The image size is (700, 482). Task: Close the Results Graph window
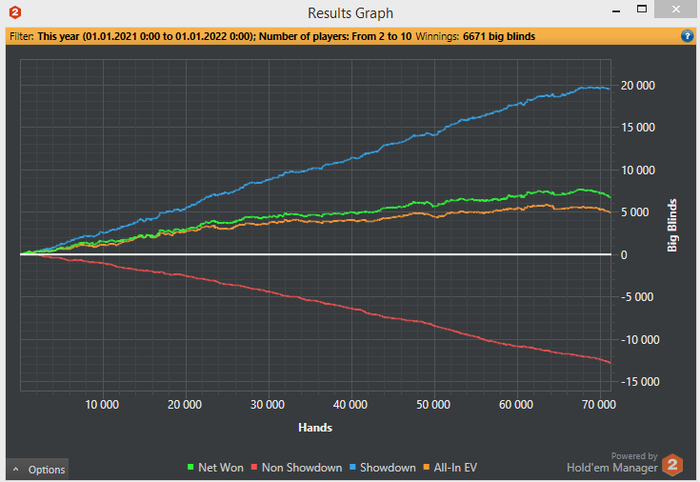pos(676,9)
